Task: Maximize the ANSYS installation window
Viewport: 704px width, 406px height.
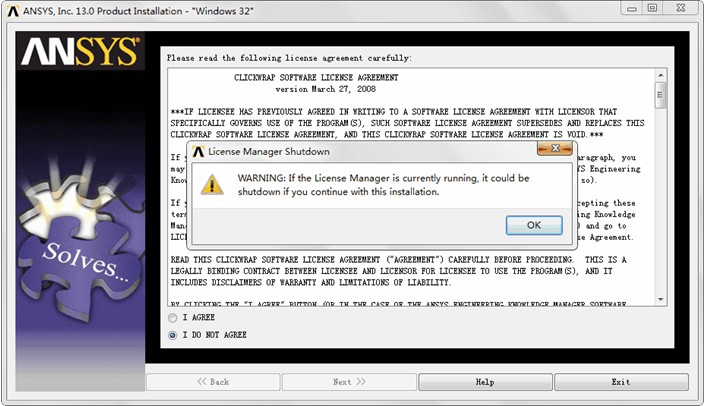Action: coord(652,8)
